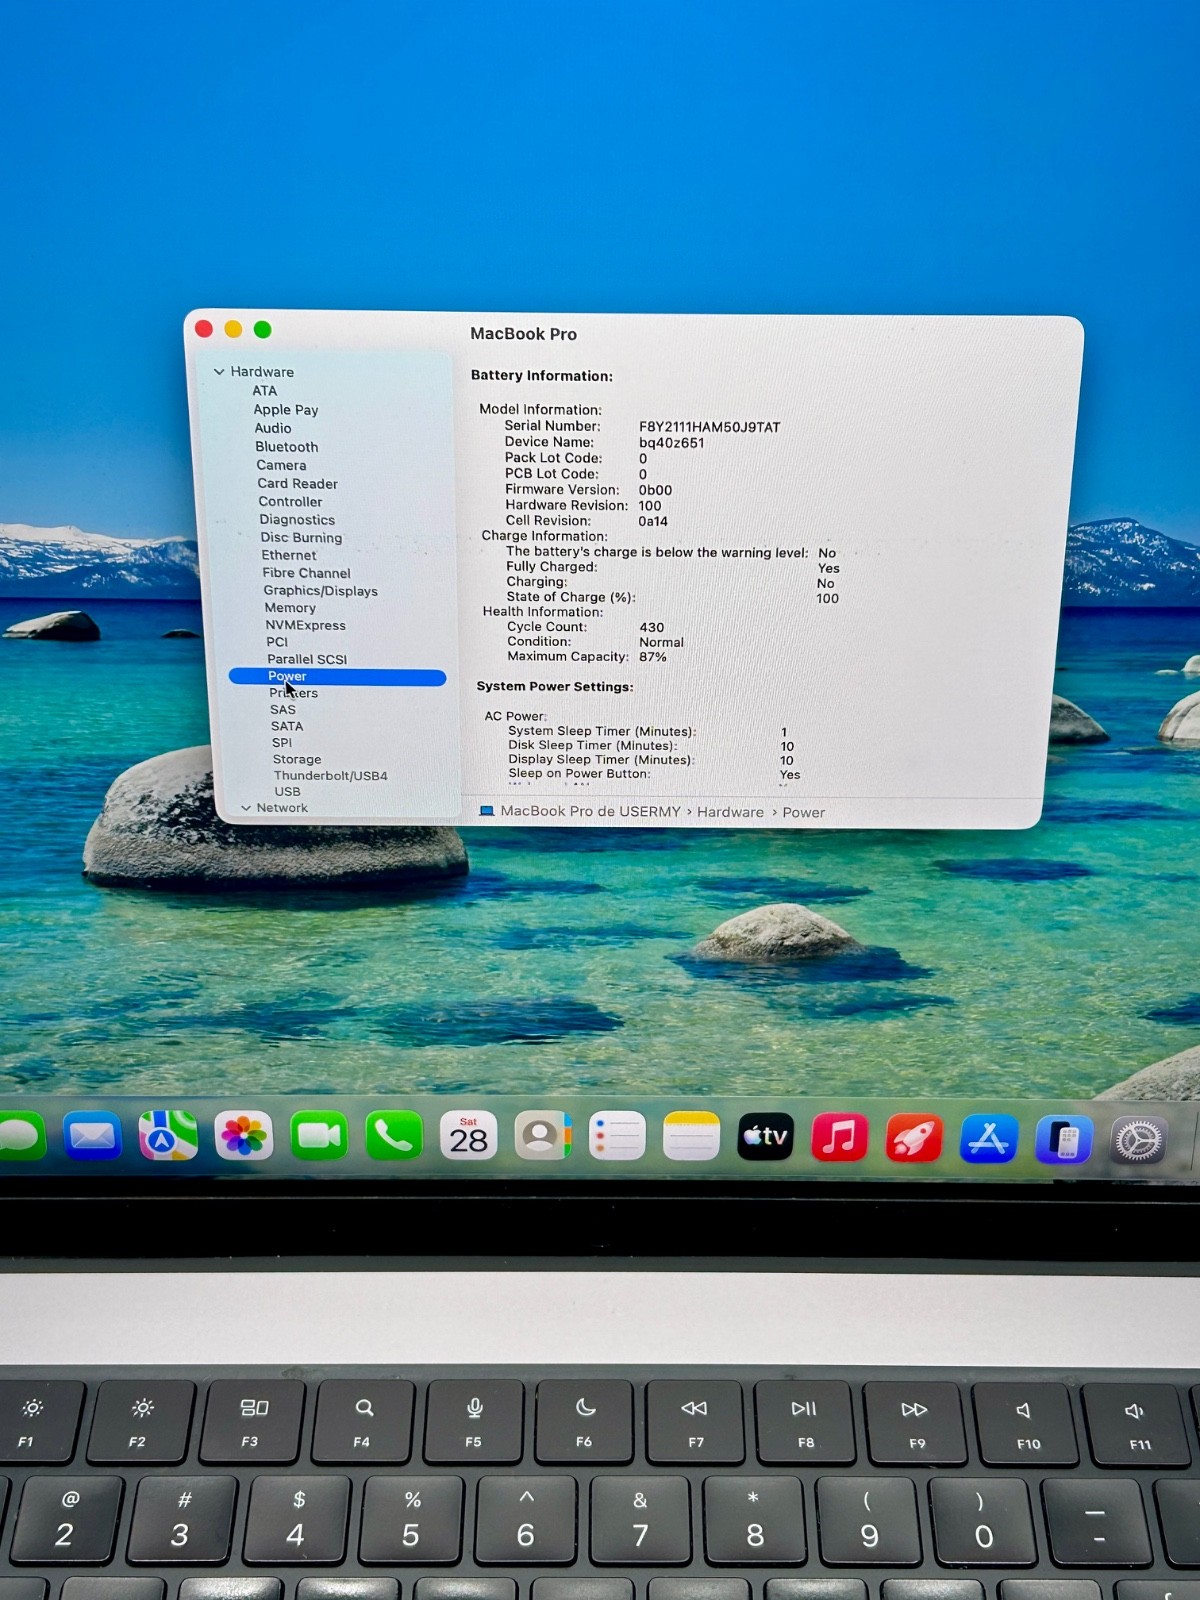Open Graphics/Displays information
The height and width of the screenshot is (1600, 1200).
320,591
